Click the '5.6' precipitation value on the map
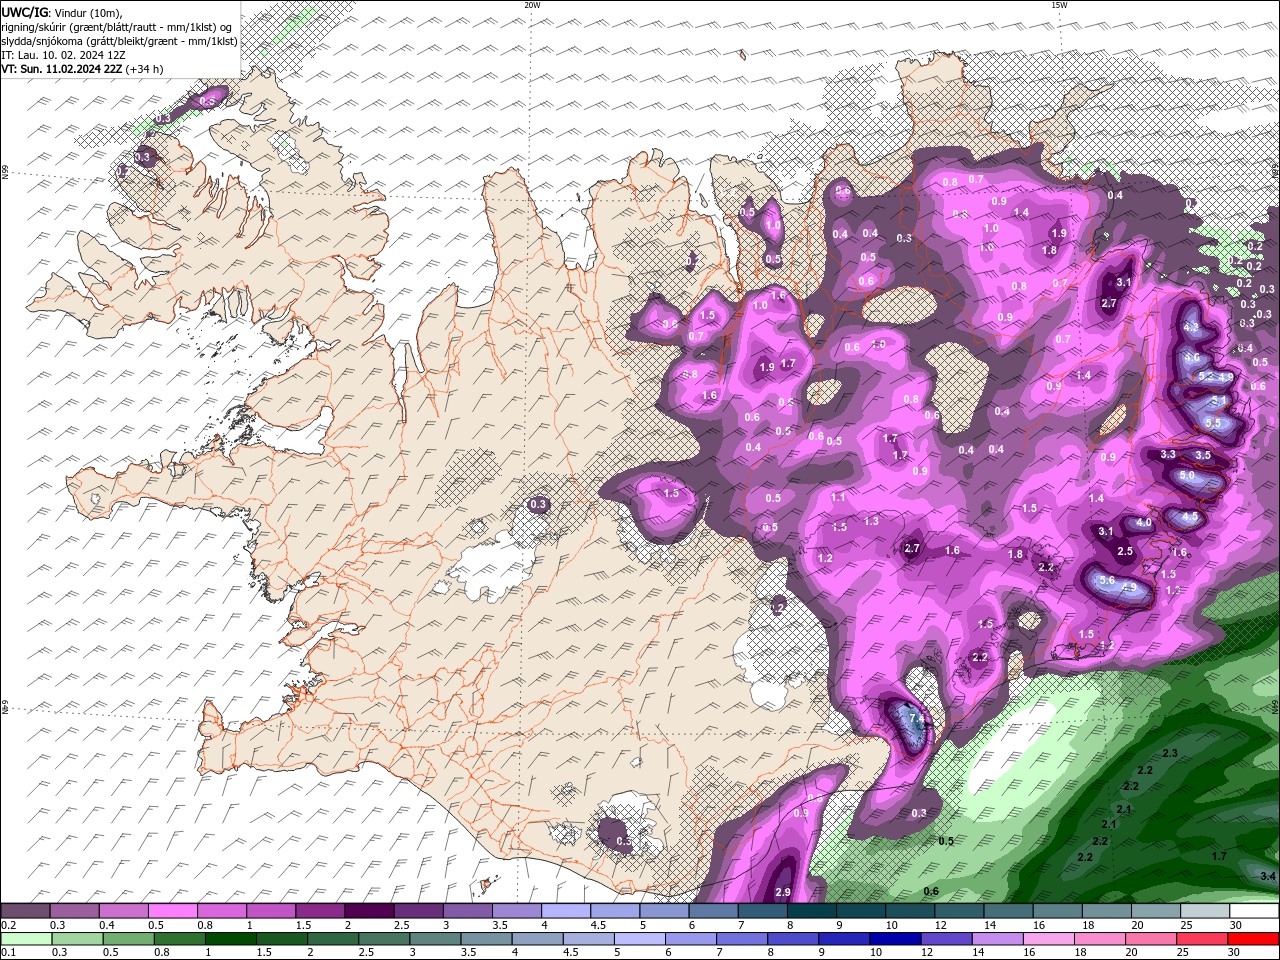 coord(1107,580)
